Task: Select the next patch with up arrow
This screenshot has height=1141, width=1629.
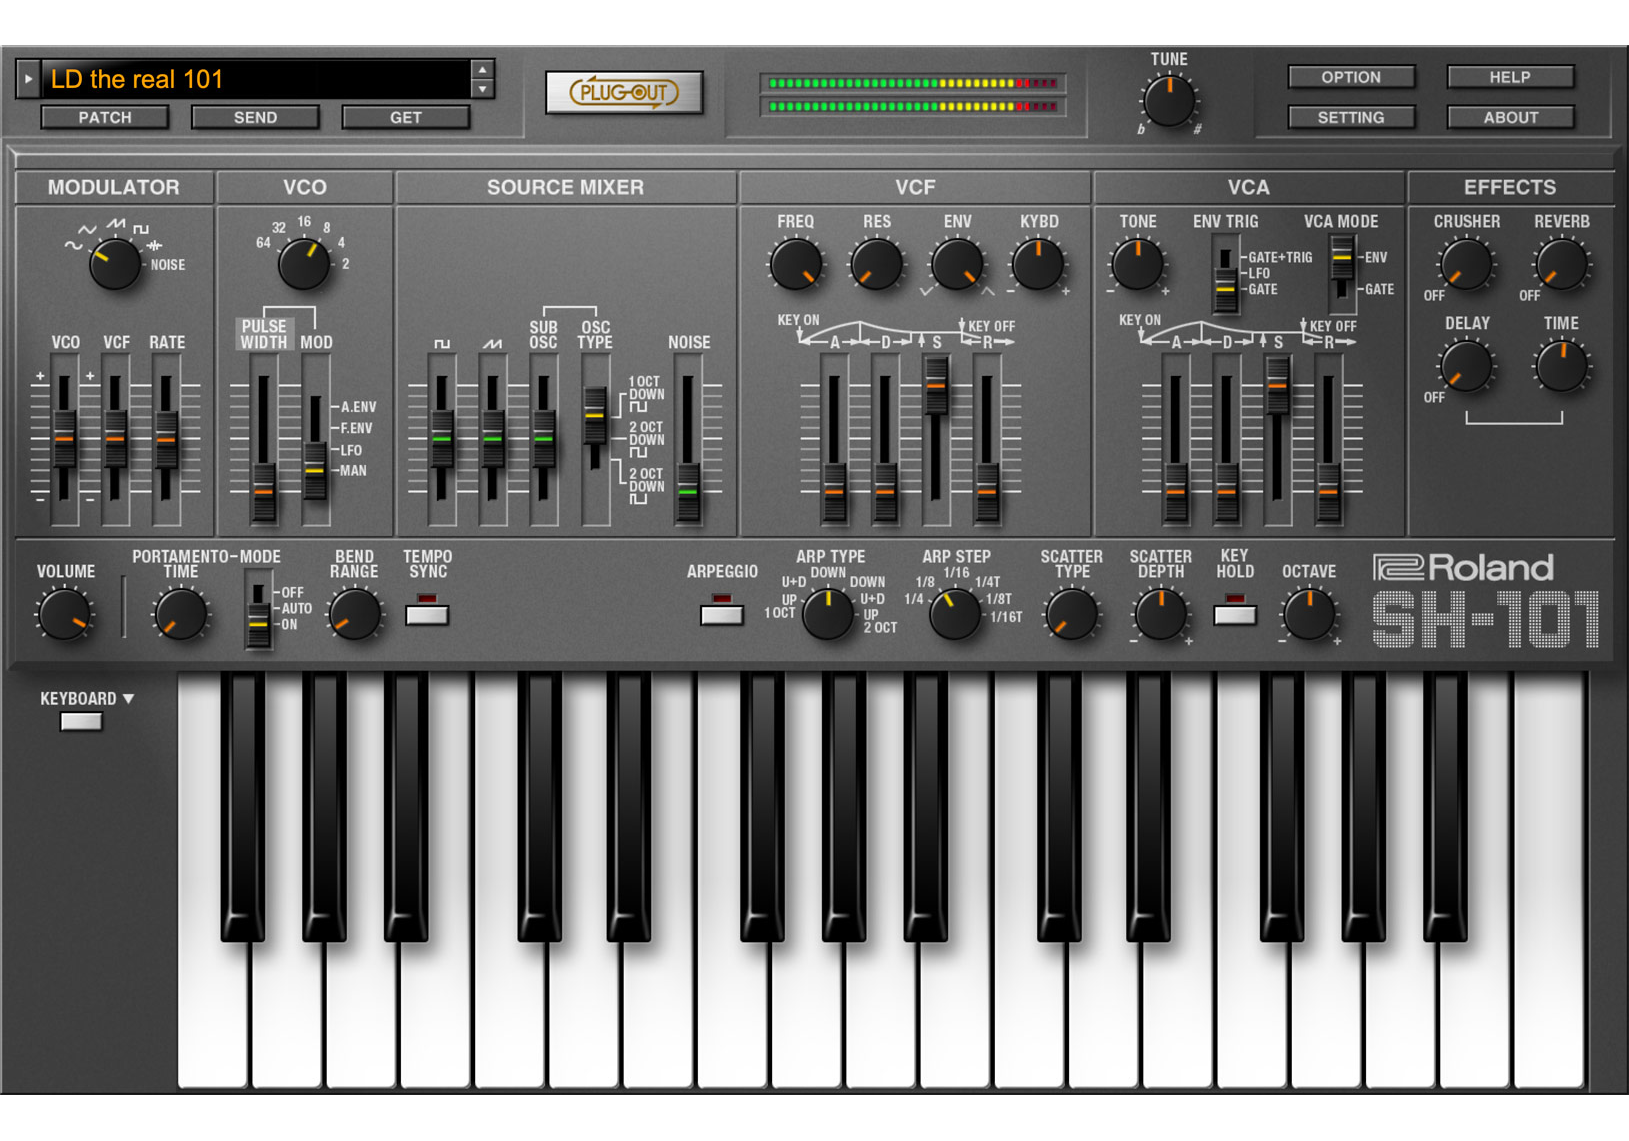Action: coord(482,70)
